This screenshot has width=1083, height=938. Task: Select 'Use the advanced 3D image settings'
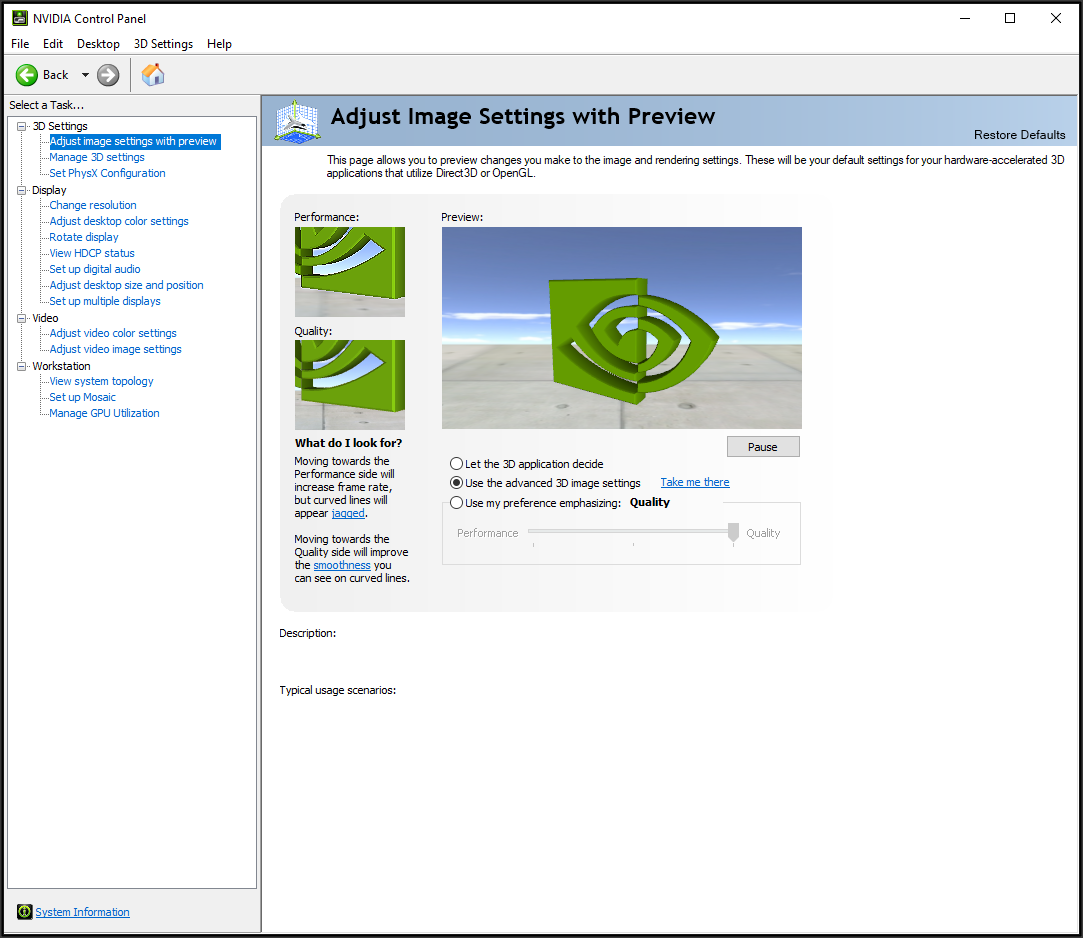457,483
